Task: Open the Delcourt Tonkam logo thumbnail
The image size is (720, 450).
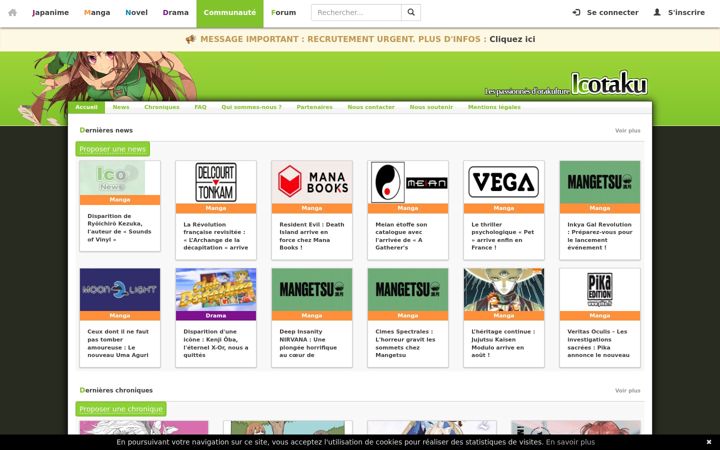Action: click(x=216, y=182)
